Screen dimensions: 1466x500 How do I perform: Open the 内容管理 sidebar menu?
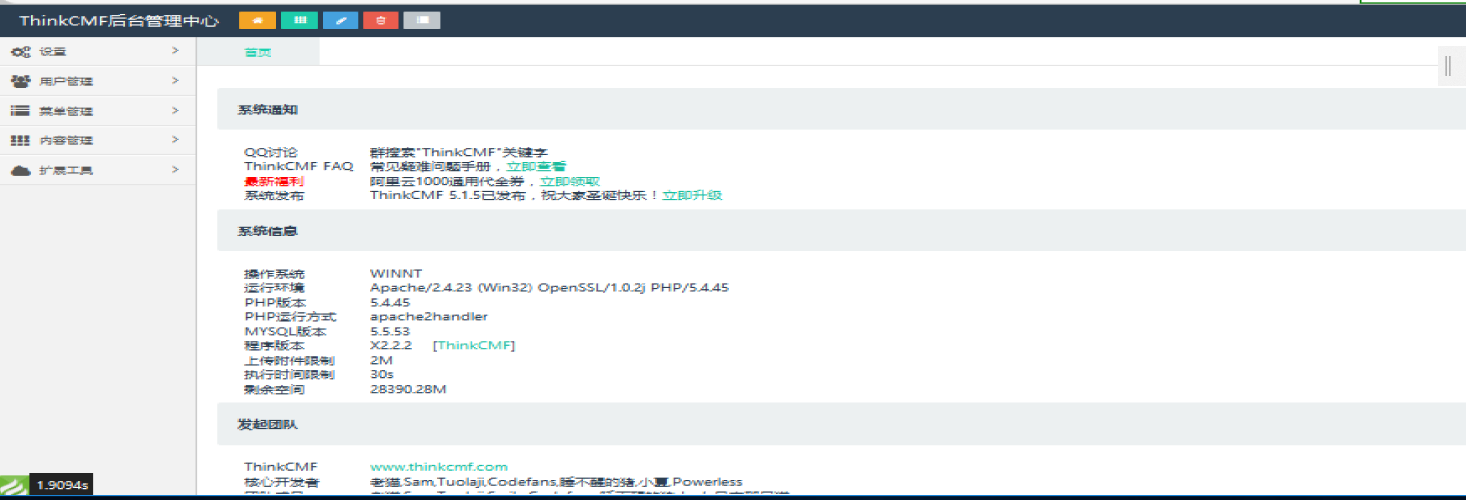point(98,141)
